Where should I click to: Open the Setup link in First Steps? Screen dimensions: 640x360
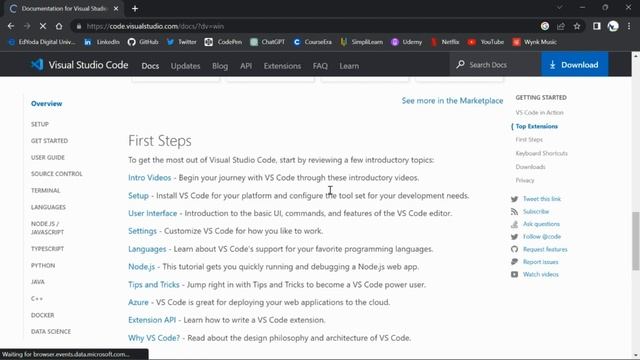point(138,196)
